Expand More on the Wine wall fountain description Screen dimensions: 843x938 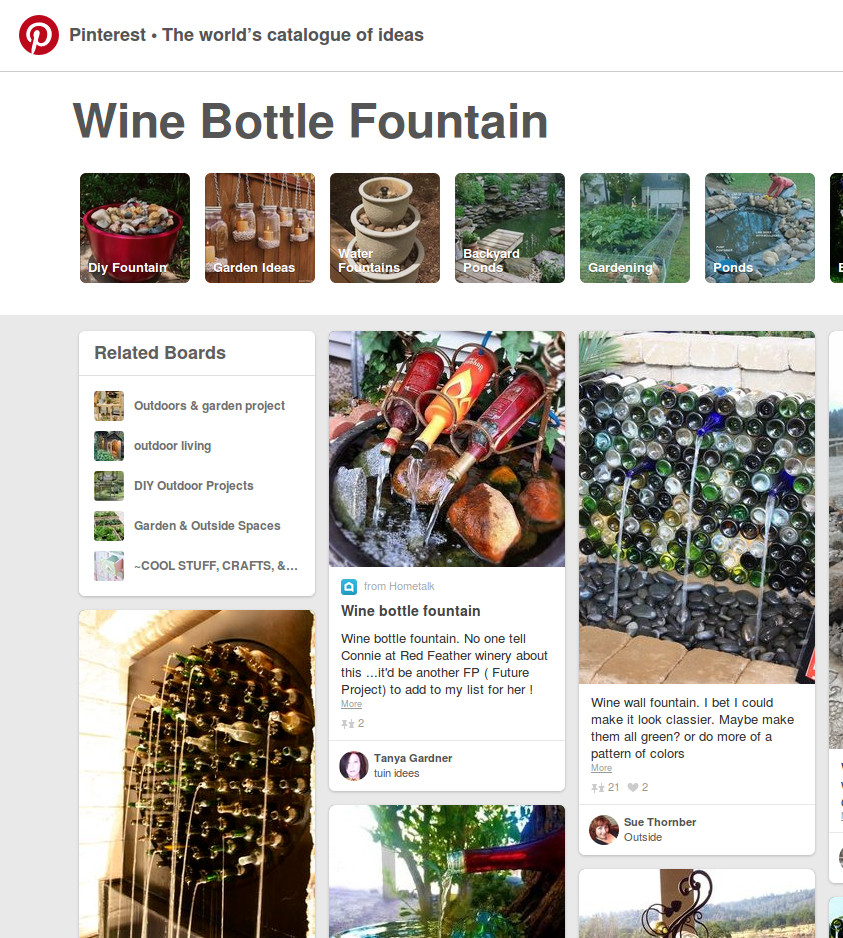[x=601, y=768]
